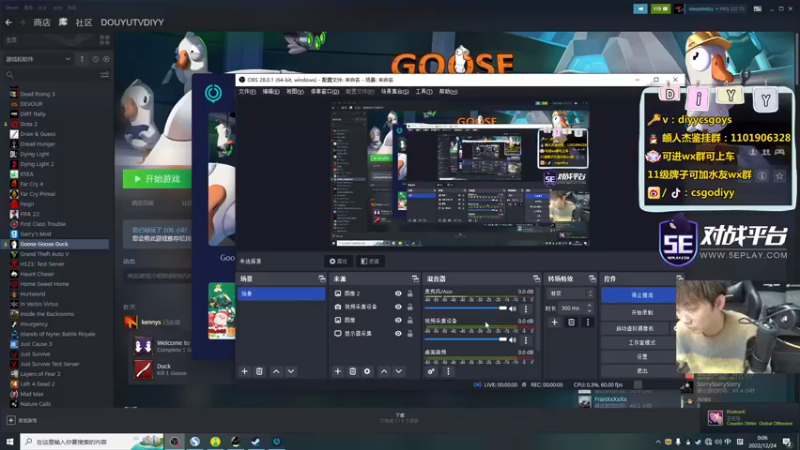
Task: Pop out the Audio Mixer dock panel
Action: click(x=536, y=279)
